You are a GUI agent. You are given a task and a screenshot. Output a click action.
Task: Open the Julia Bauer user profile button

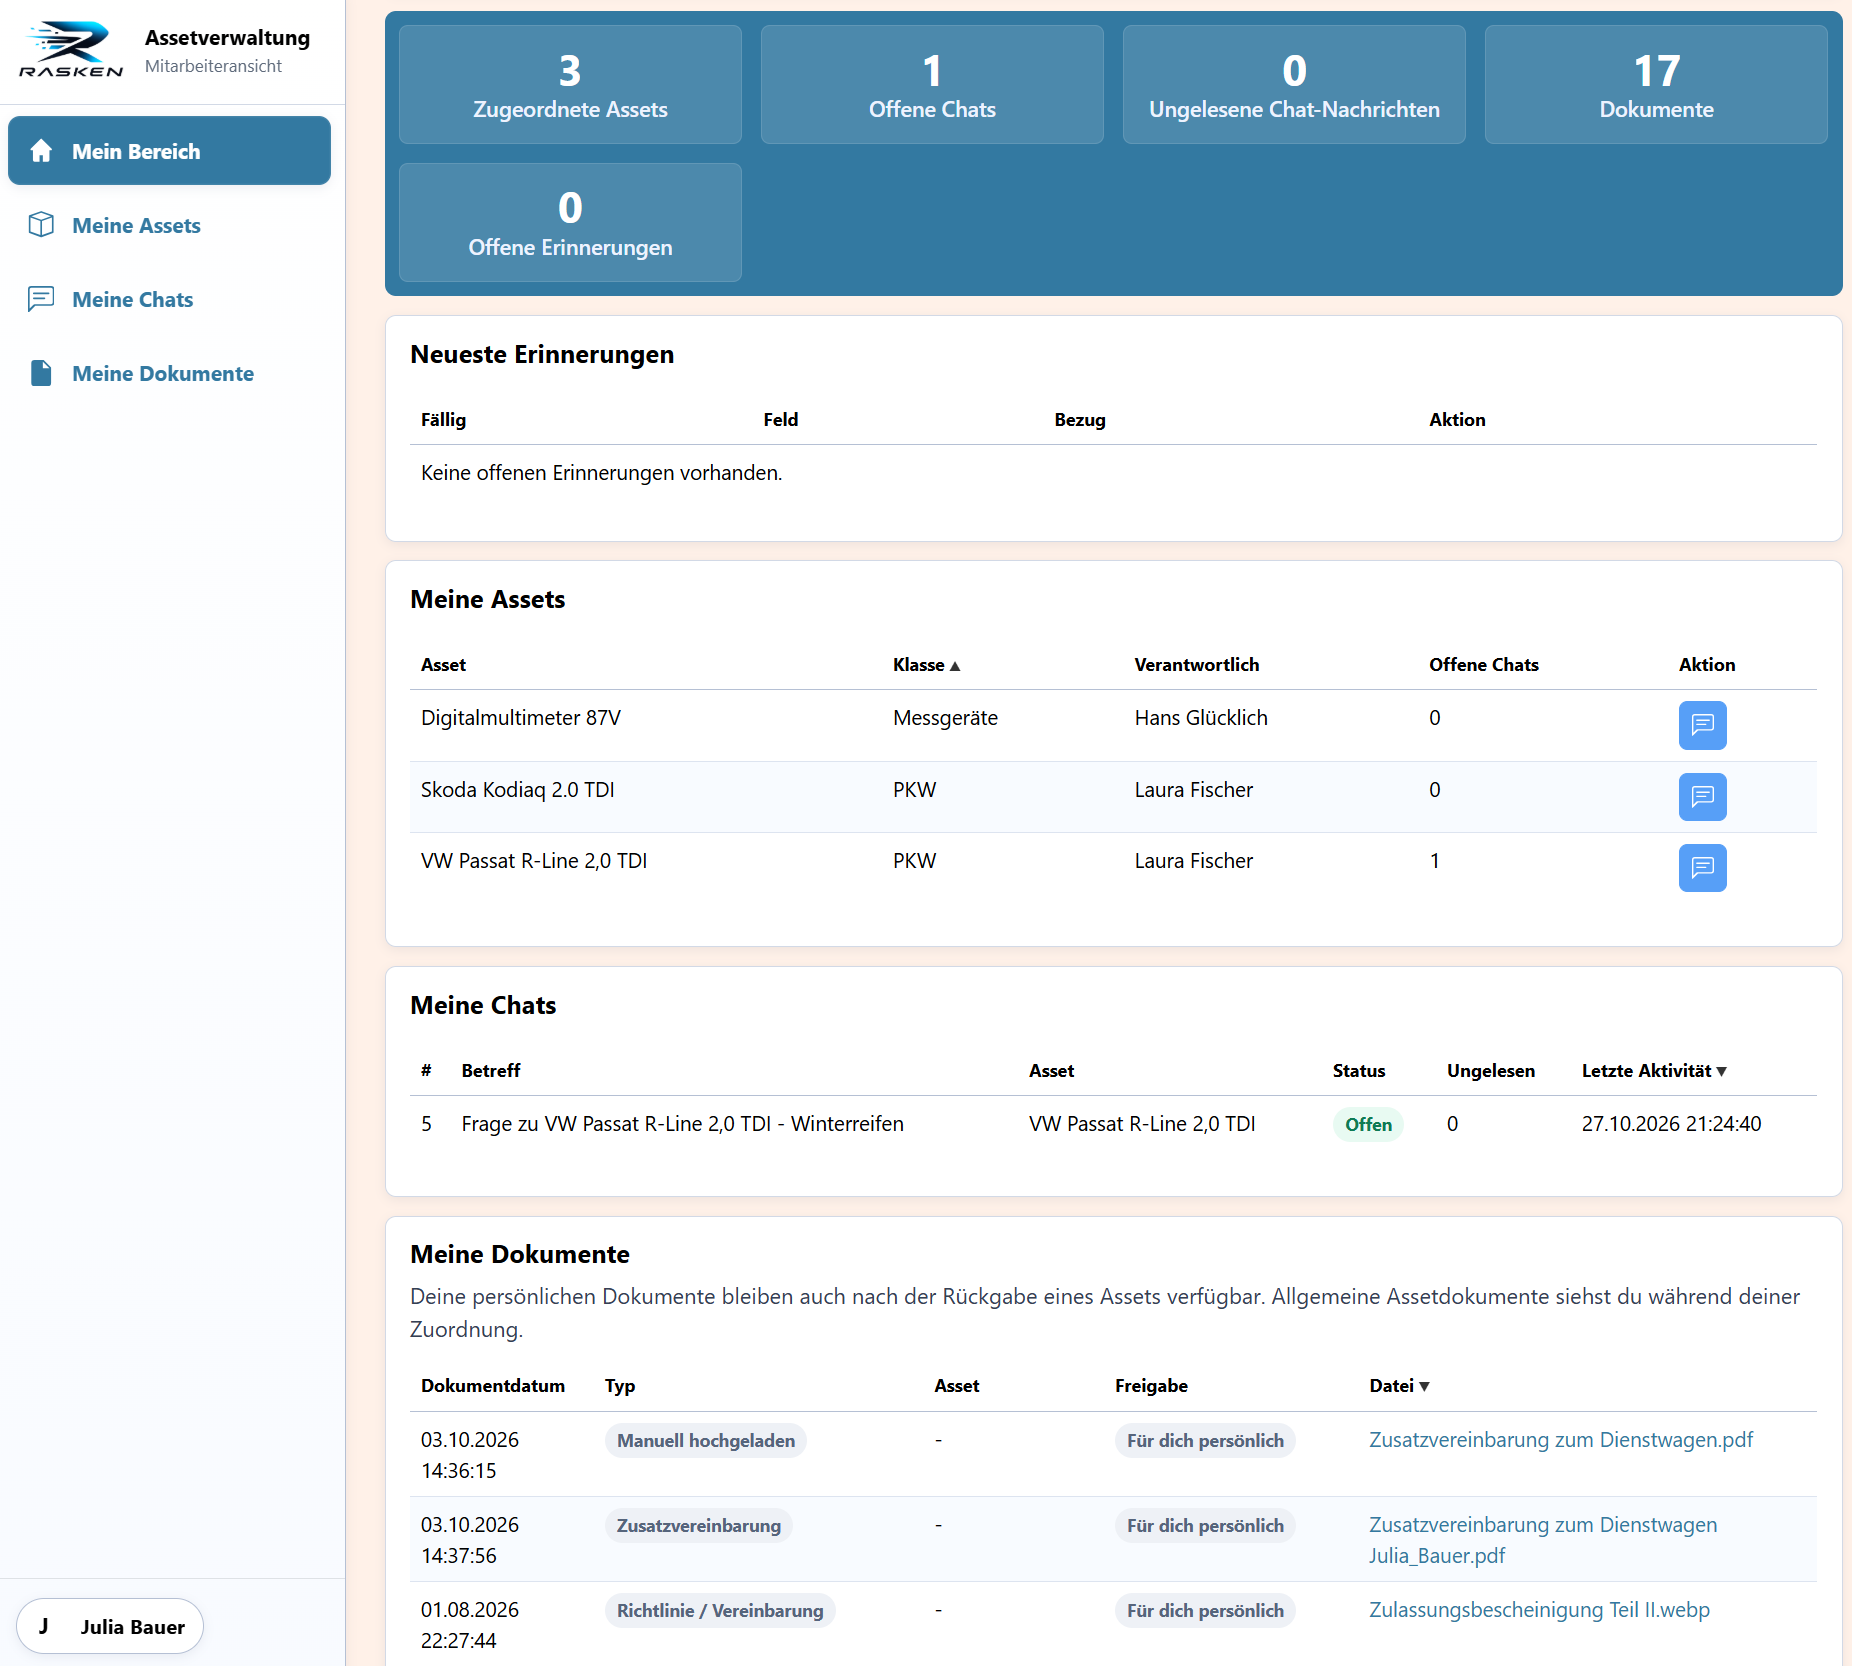click(110, 1626)
